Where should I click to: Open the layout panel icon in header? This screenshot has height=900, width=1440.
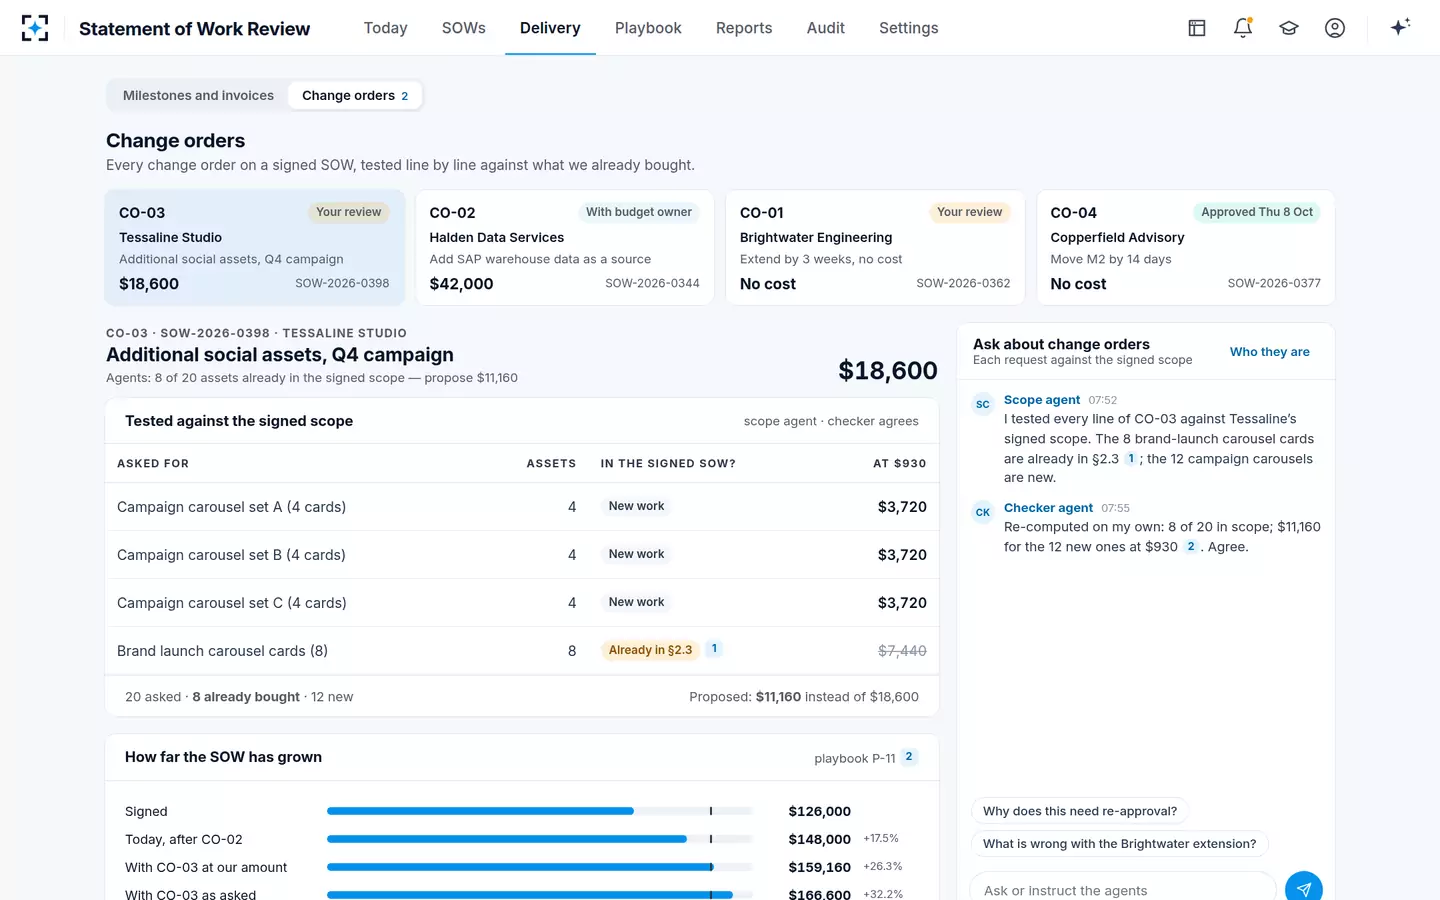click(1197, 28)
